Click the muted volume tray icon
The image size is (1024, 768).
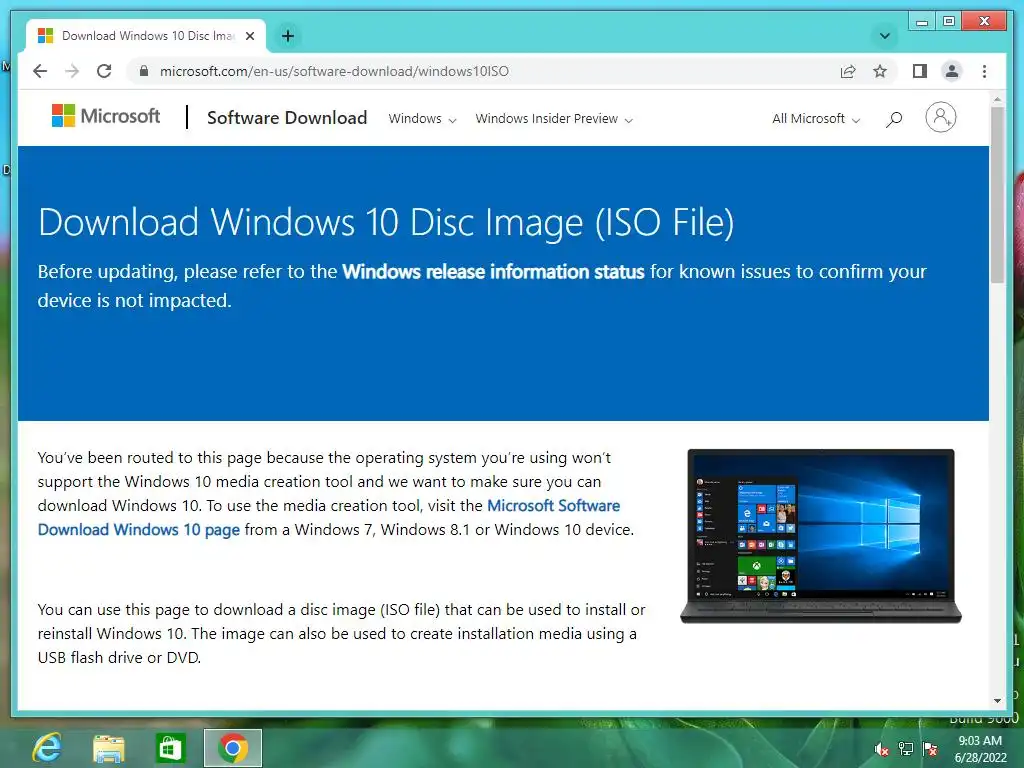881,749
